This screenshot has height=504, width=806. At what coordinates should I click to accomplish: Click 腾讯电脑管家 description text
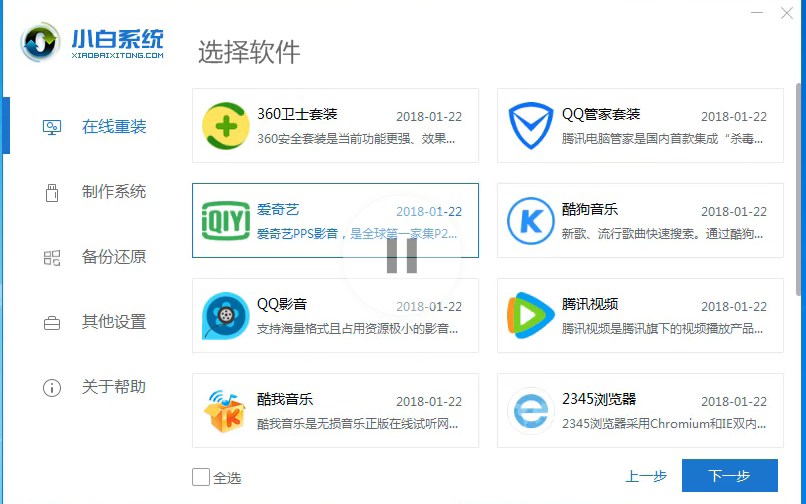[x=662, y=139]
